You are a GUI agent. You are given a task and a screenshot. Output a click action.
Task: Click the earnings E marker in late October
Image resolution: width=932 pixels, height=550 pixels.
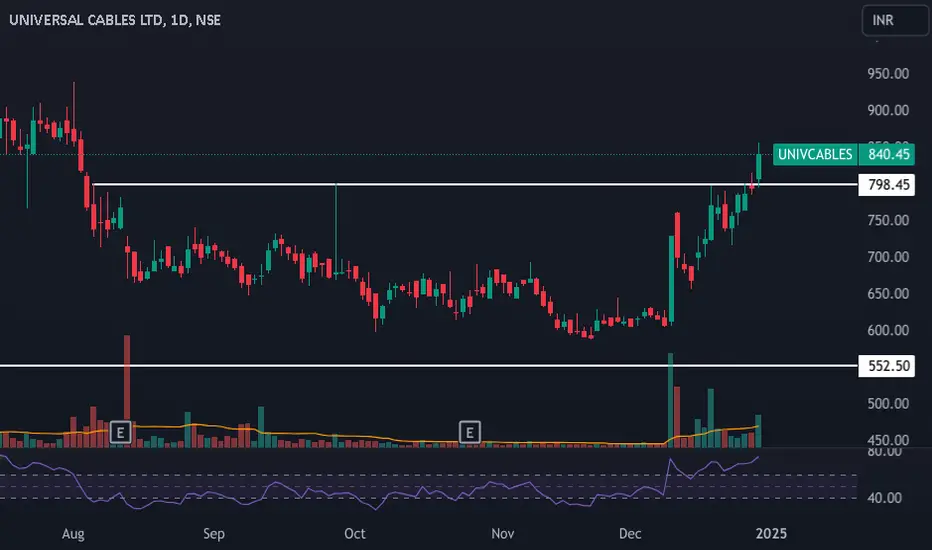click(470, 432)
